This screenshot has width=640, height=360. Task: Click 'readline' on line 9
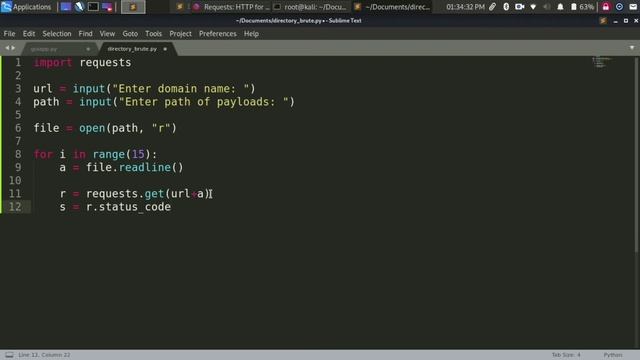pos(144,167)
